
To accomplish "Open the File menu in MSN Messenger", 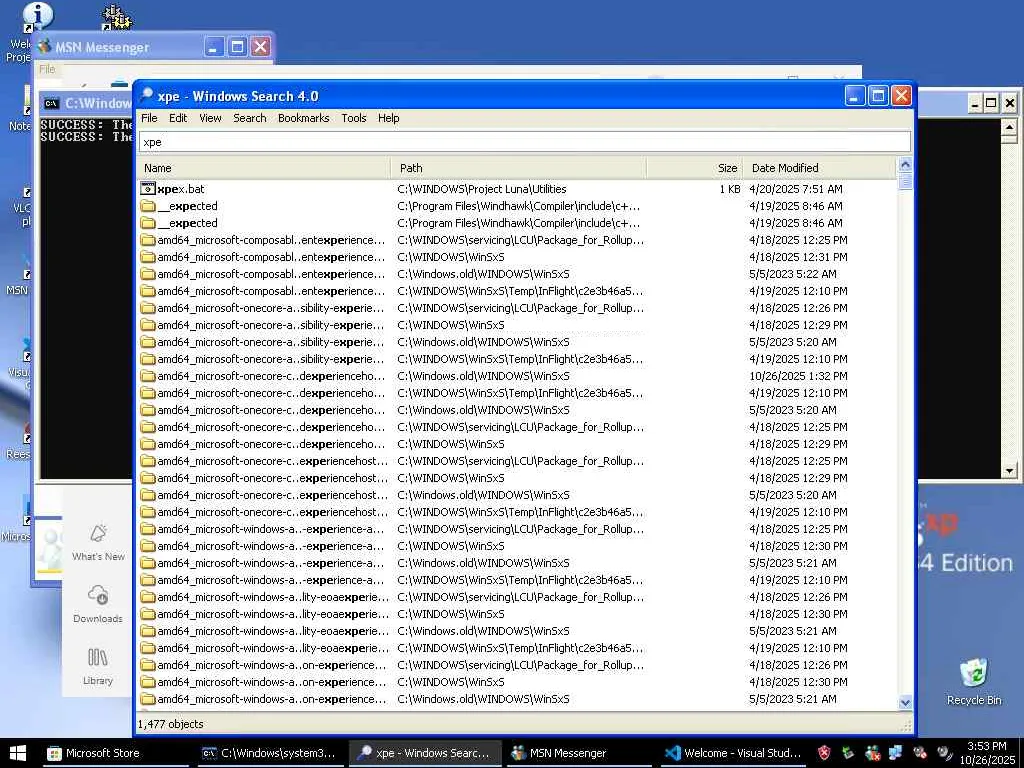I will tap(47, 69).
